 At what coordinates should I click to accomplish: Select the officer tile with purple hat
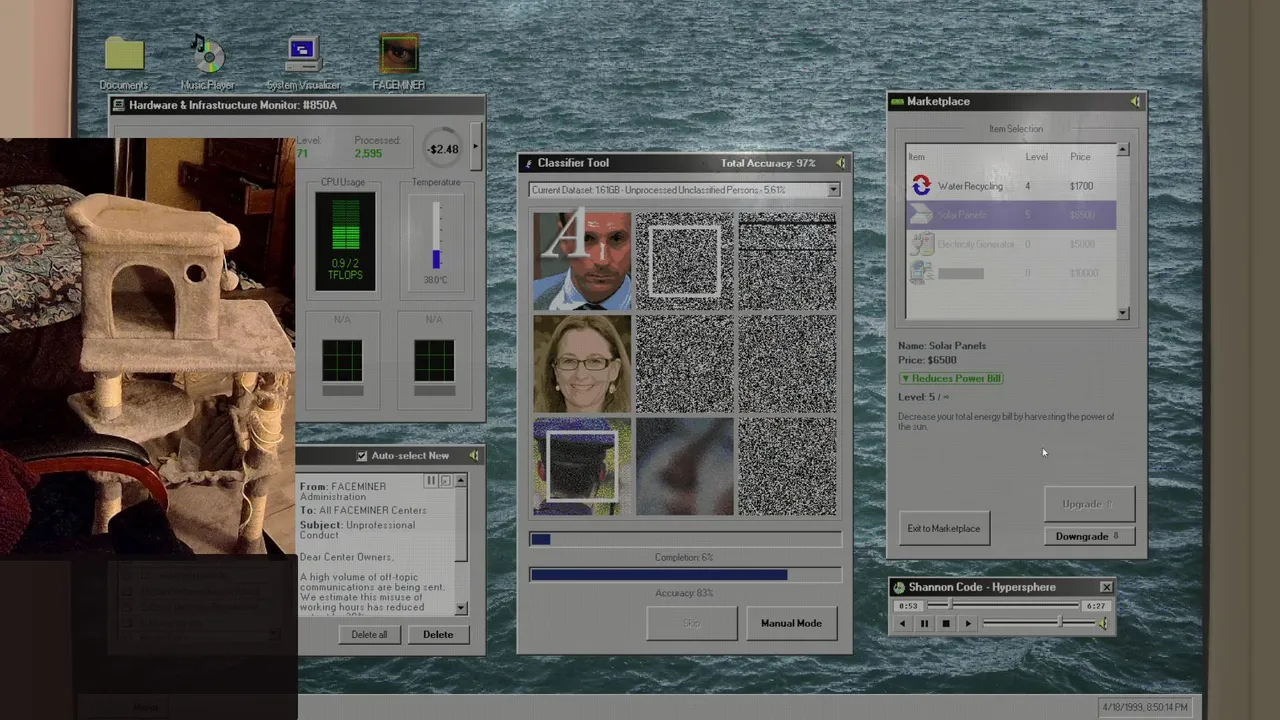582,466
